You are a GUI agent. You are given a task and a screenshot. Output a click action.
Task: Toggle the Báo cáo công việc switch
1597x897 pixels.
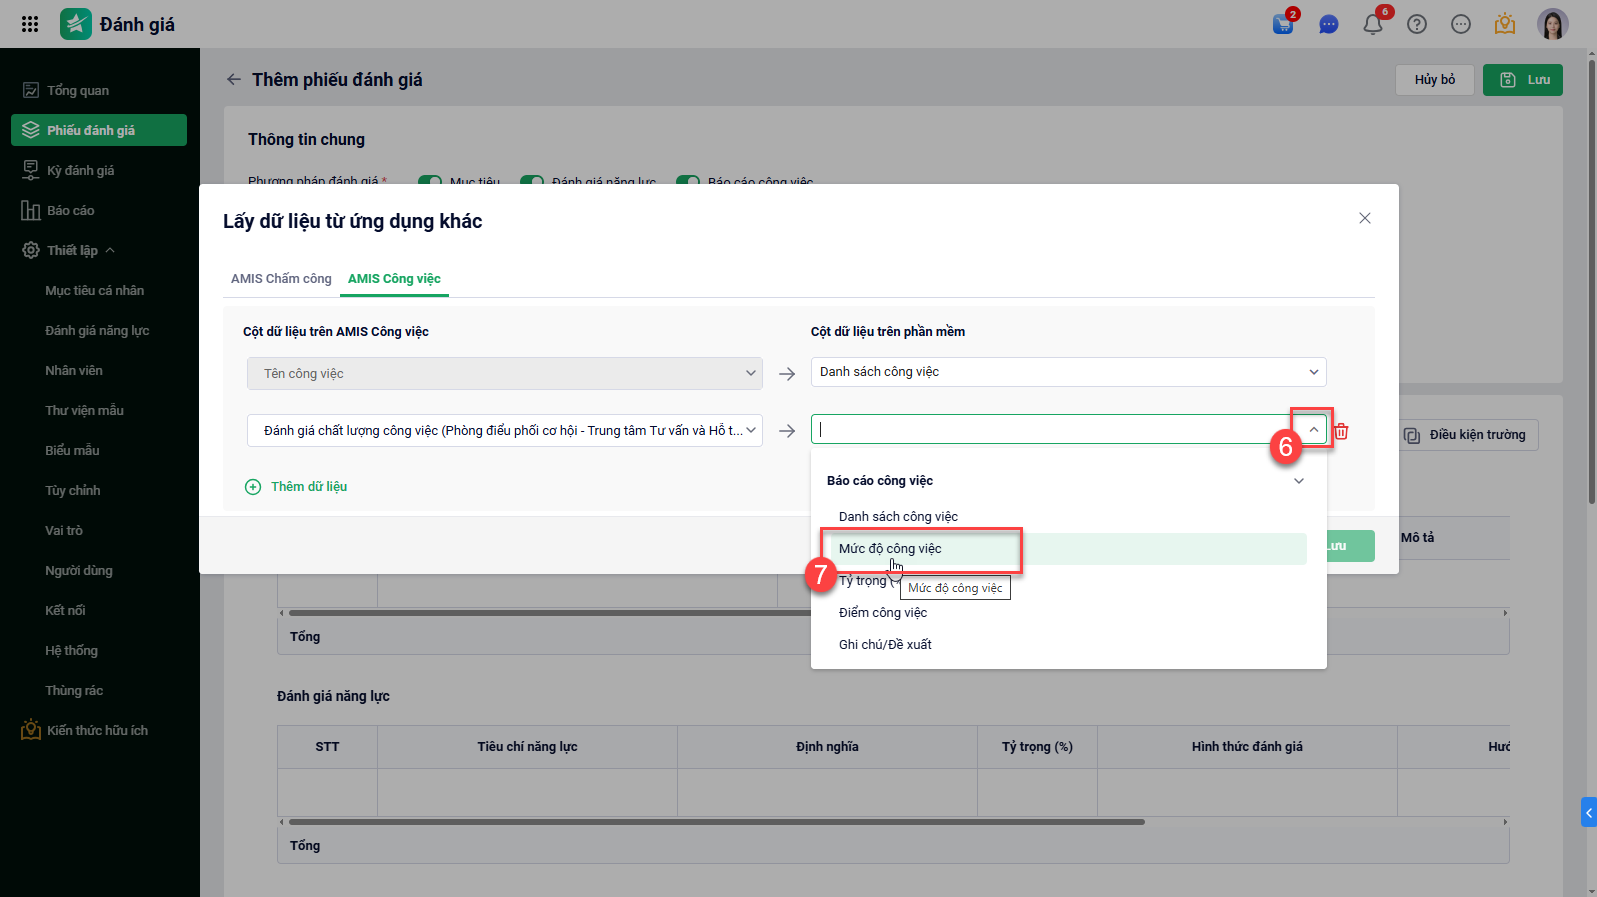(x=688, y=182)
